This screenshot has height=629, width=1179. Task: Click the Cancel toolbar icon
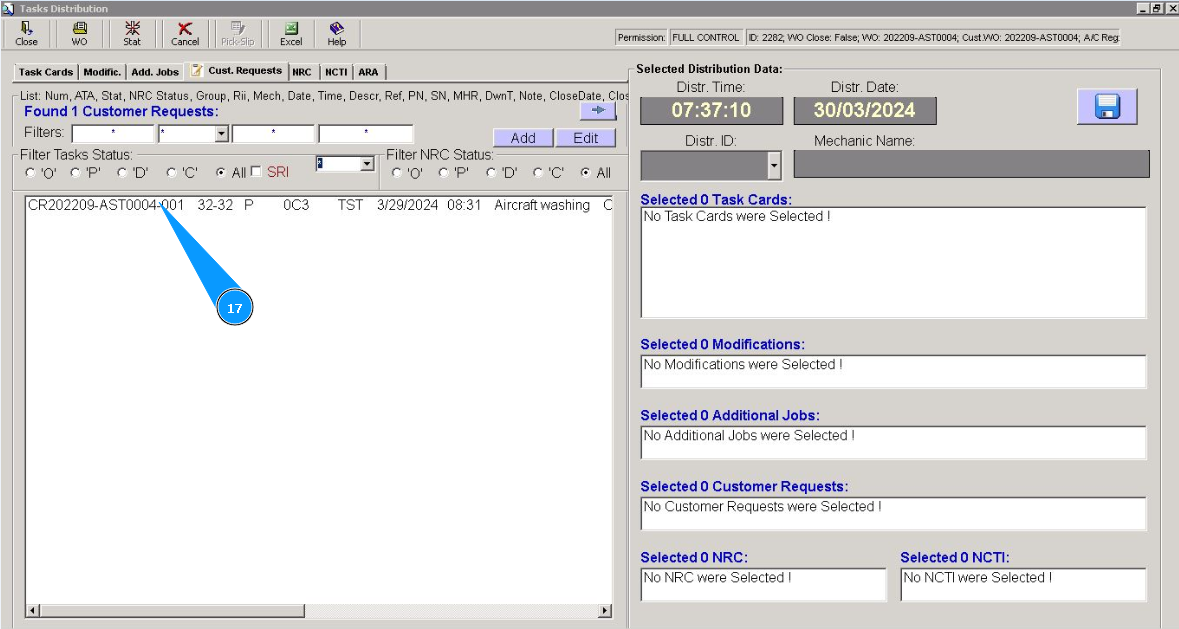(x=184, y=34)
